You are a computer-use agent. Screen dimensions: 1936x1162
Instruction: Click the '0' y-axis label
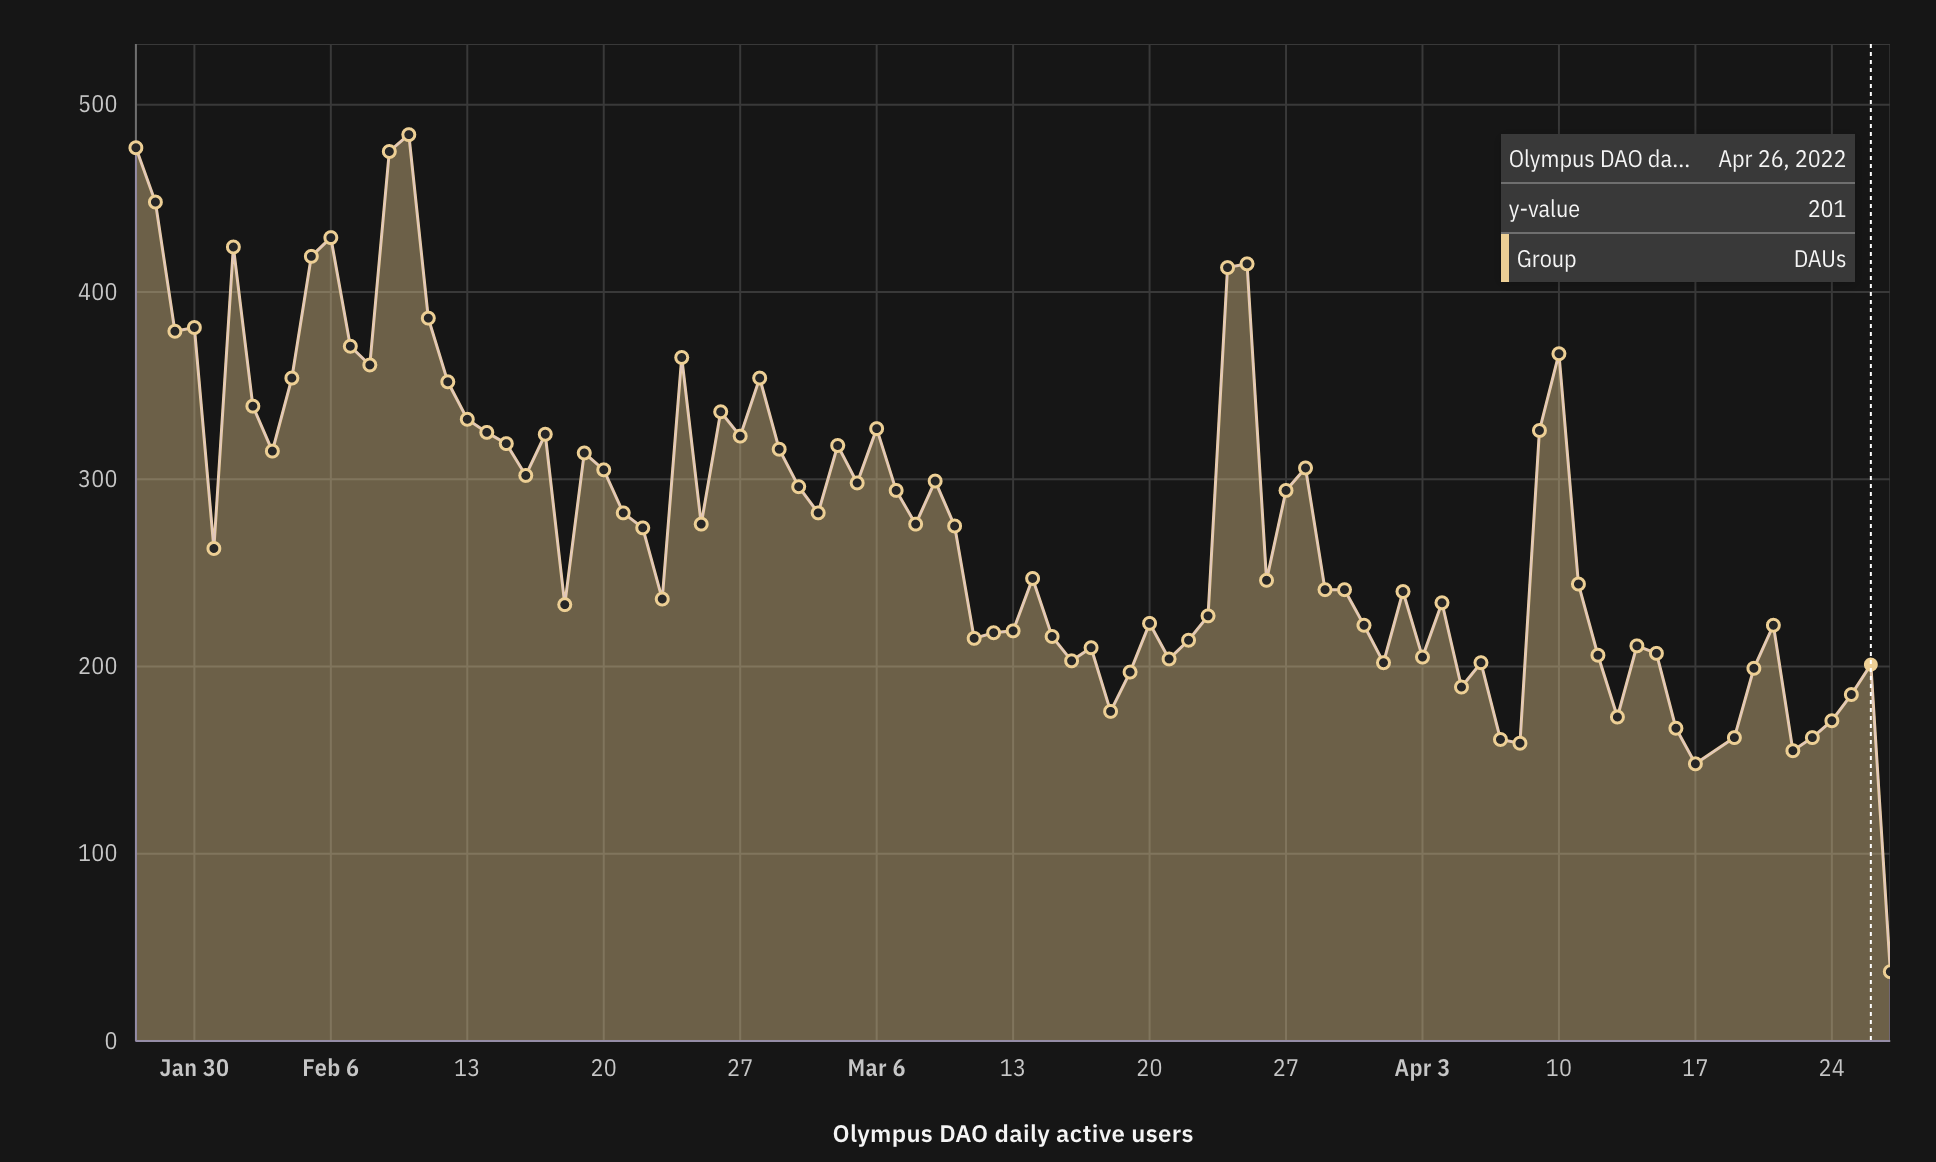tap(111, 1041)
